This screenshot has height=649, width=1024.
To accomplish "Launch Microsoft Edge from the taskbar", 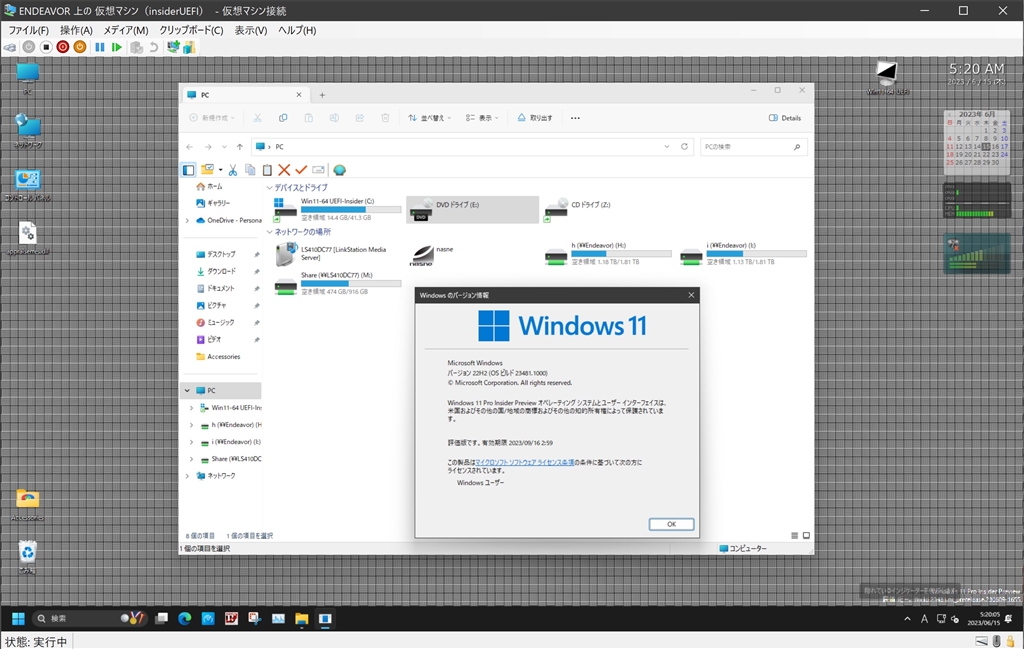I will pyautogui.click(x=185, y=618).
